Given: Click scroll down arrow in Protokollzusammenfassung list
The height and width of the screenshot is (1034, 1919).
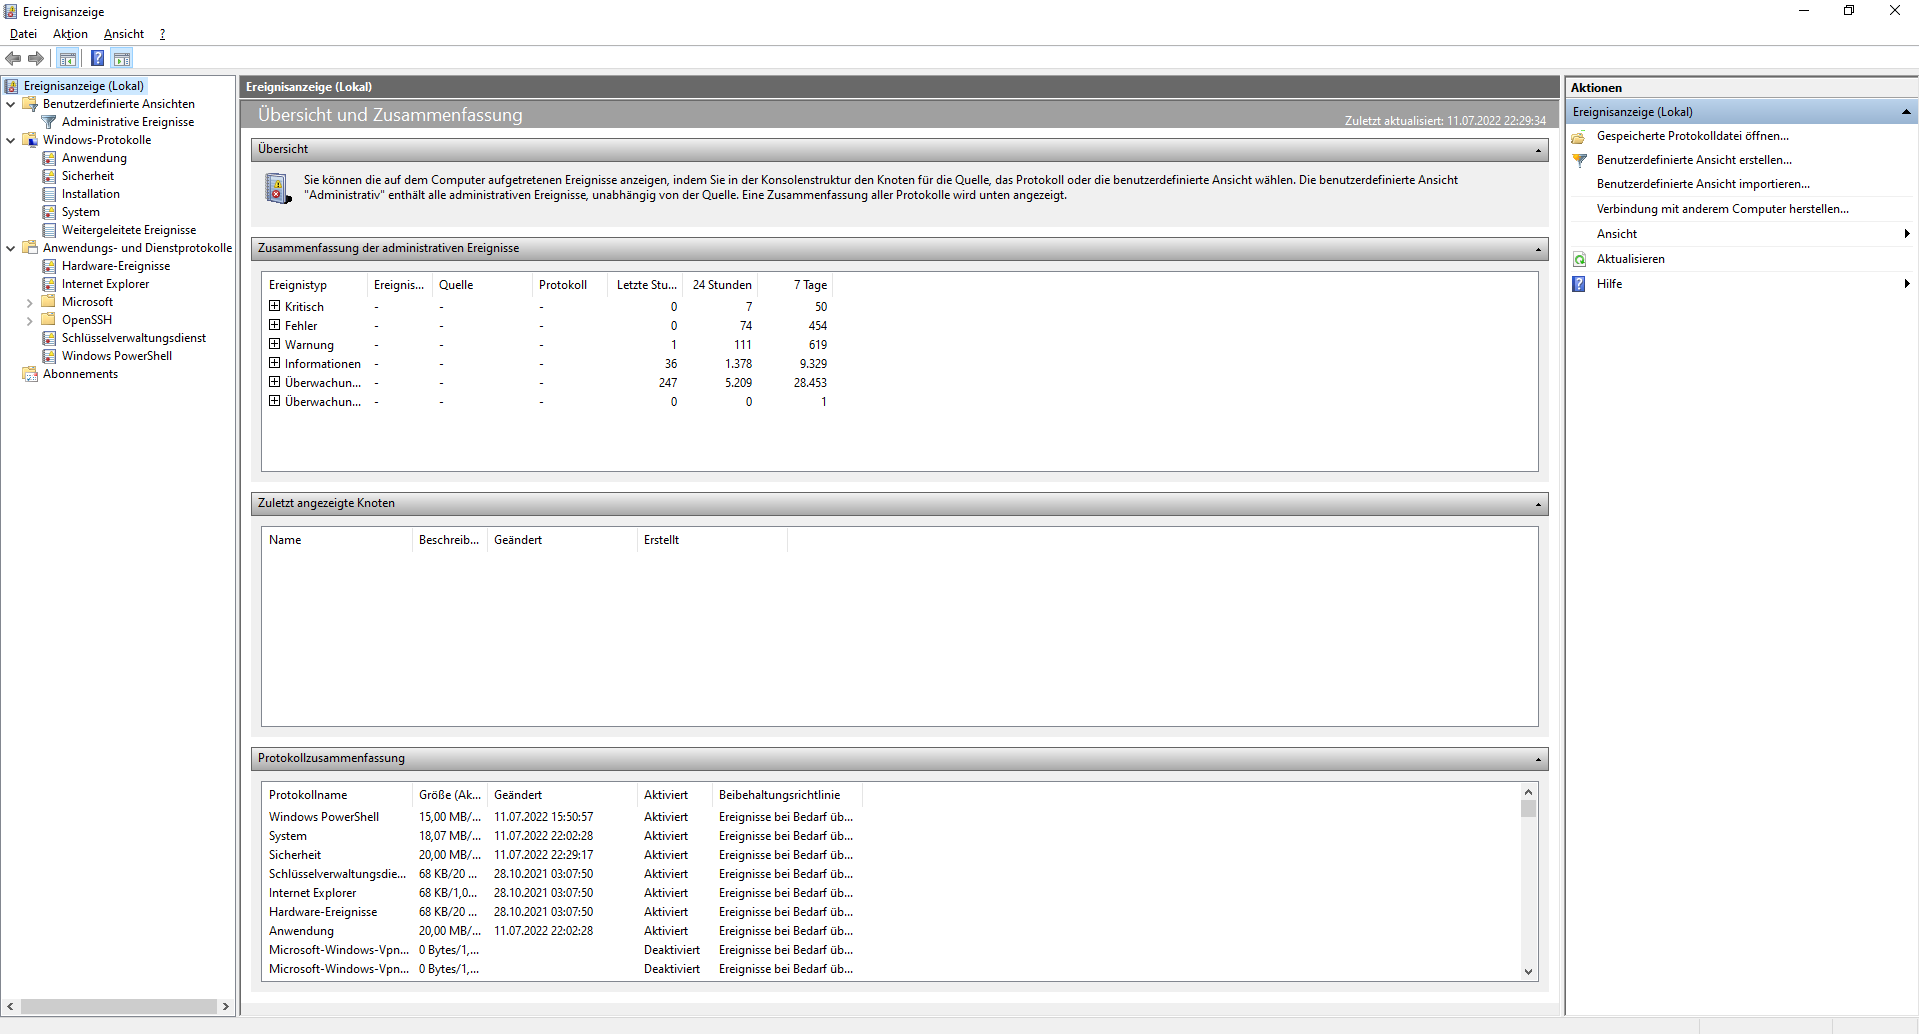Looking at the screenshot, I should (x=1528, y=972).
